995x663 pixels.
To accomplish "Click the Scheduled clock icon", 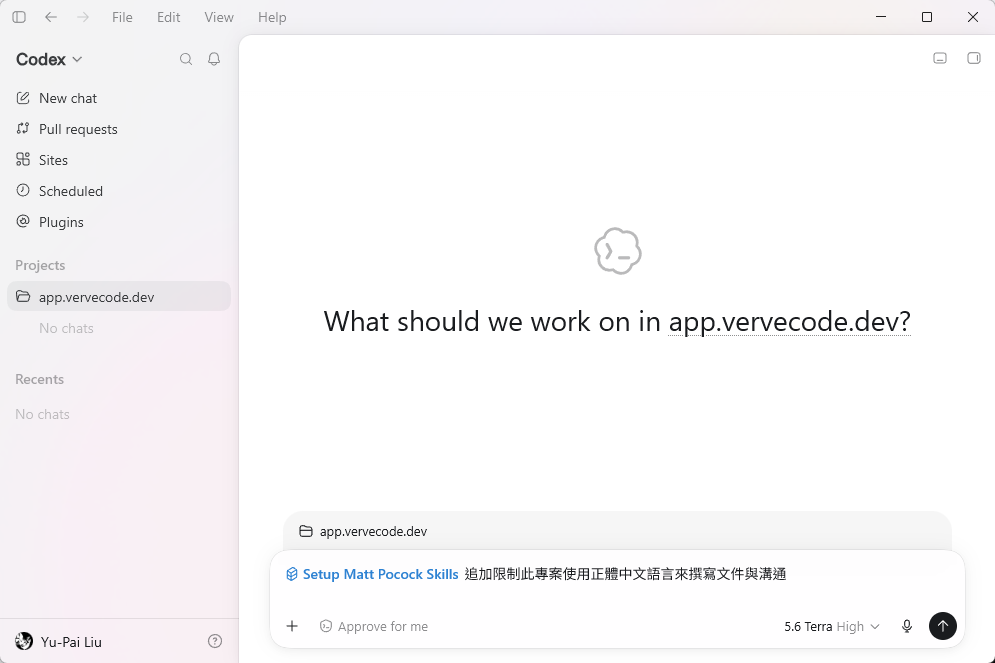I will (23, 190).
